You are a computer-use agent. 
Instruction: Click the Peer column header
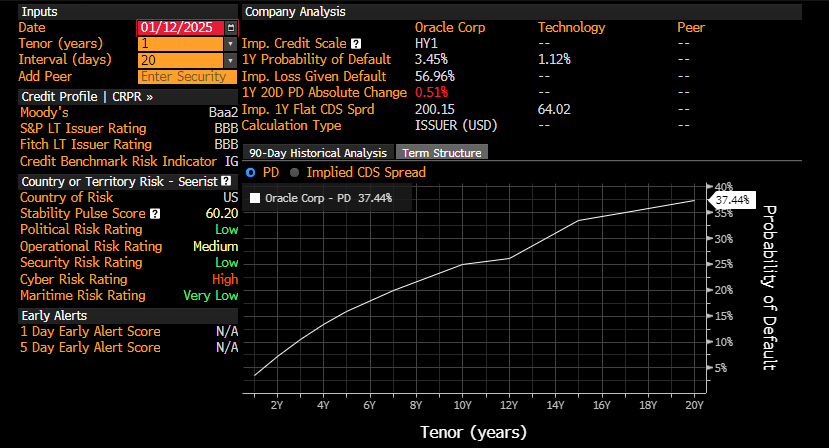690,28
